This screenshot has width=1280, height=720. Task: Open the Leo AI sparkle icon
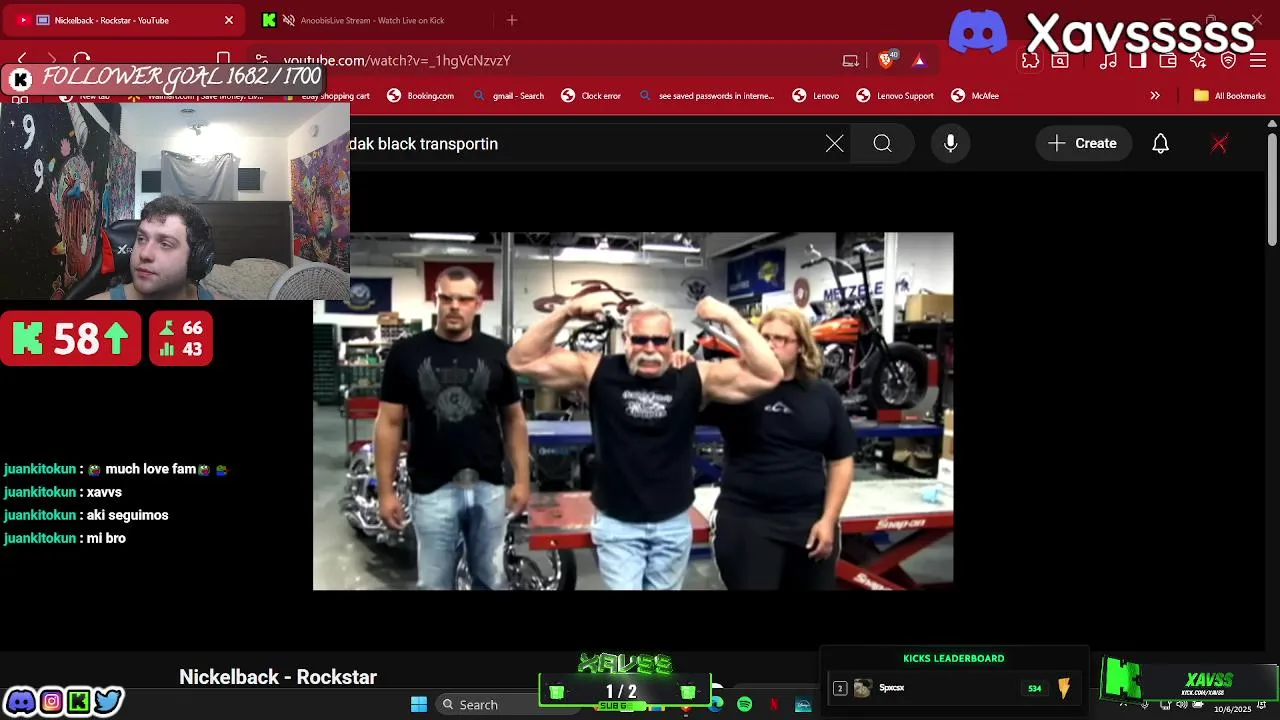pos(1198,61)
